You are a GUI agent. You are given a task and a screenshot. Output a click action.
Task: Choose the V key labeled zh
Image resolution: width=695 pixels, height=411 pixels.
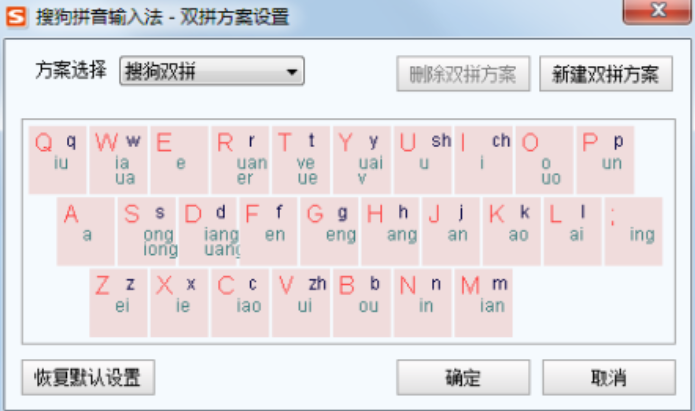tap(301, 301)
